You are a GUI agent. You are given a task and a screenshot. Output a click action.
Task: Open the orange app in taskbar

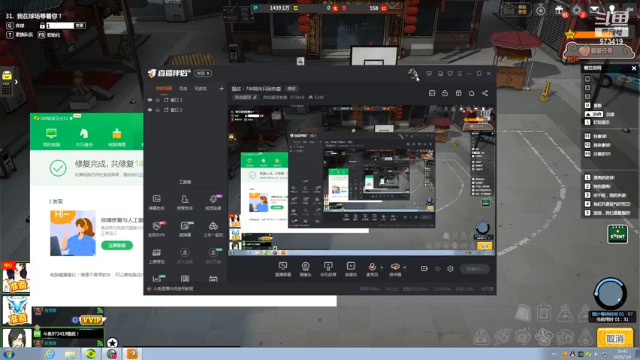pos(132,354)
